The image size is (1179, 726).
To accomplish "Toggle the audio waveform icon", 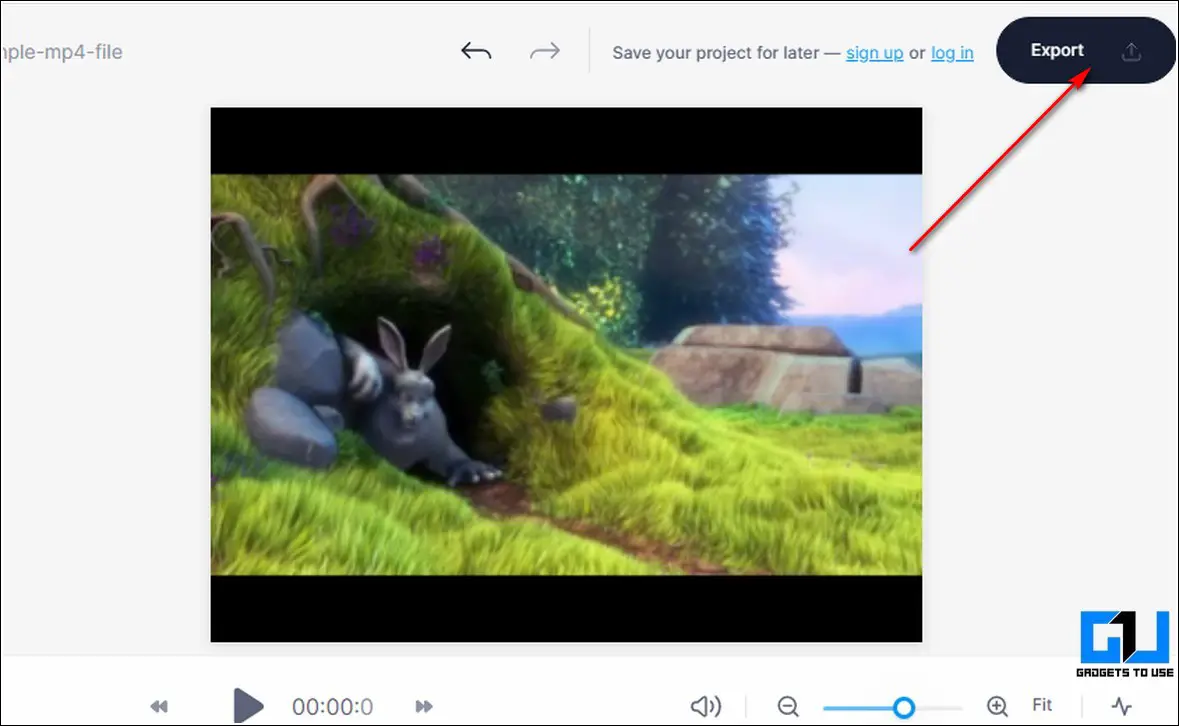I will click(x=1121, y=706).
